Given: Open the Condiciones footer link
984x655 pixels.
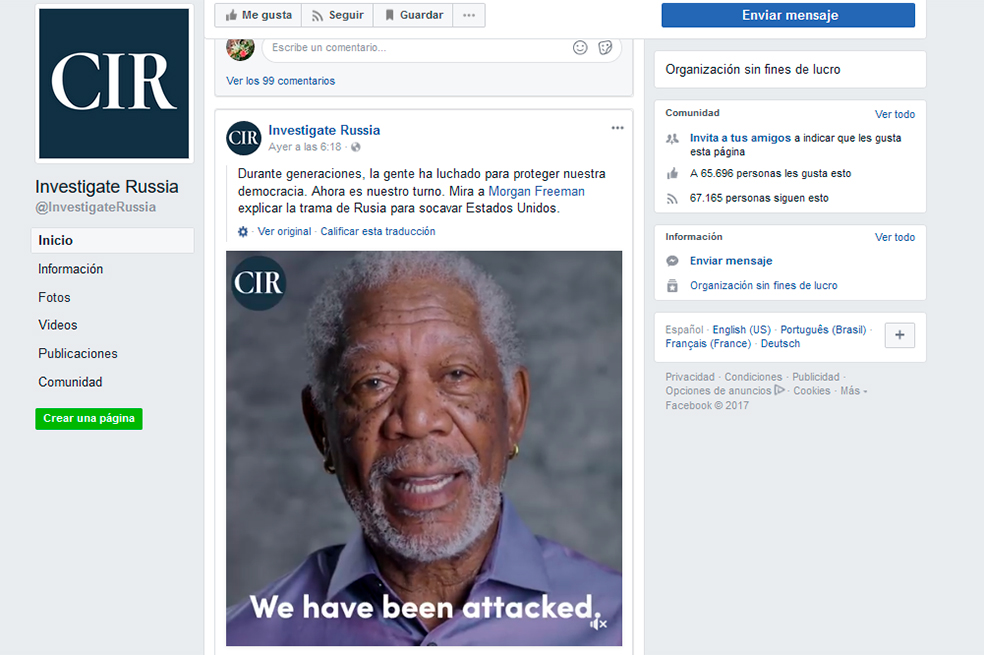Looking at the screenshot, I should pos(753,377).
